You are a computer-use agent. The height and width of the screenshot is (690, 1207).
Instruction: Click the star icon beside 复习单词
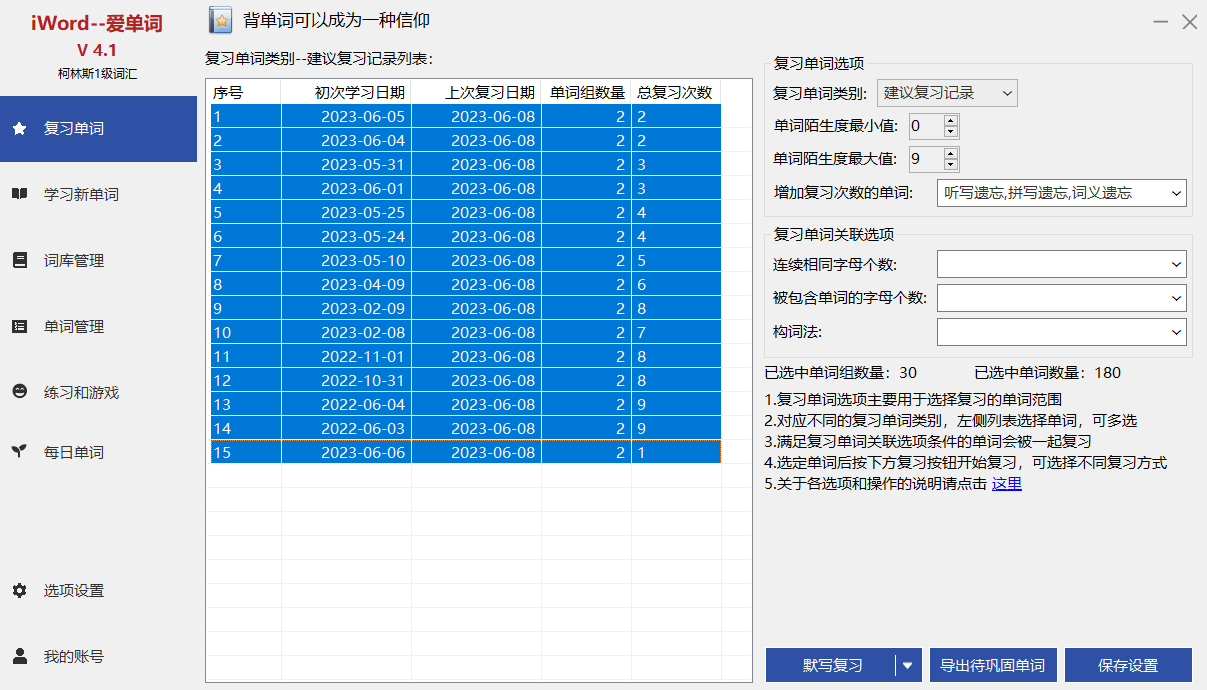click(19, 129)
